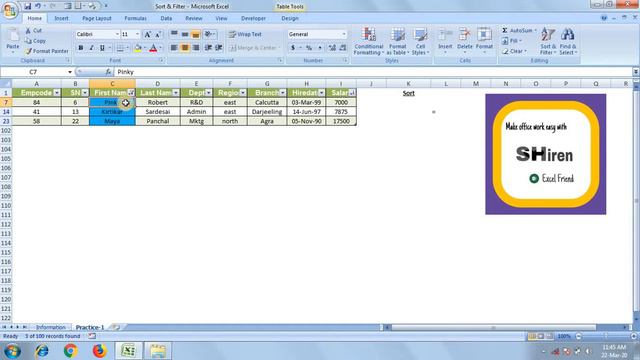The width and height of the screenshot is (640, 360).
Task: Click the Clear button
Action: (514, 51)
